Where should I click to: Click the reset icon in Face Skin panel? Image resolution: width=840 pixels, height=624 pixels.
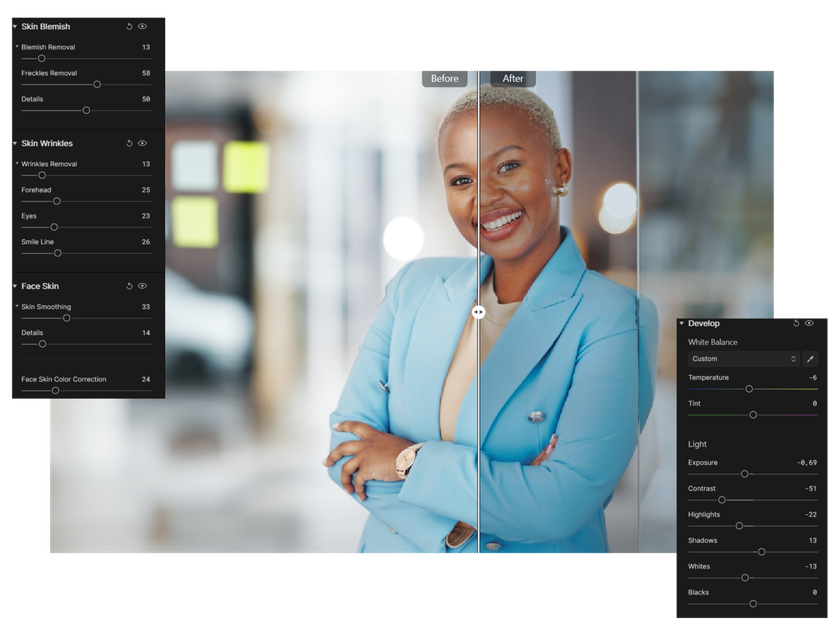pos(128,286)
